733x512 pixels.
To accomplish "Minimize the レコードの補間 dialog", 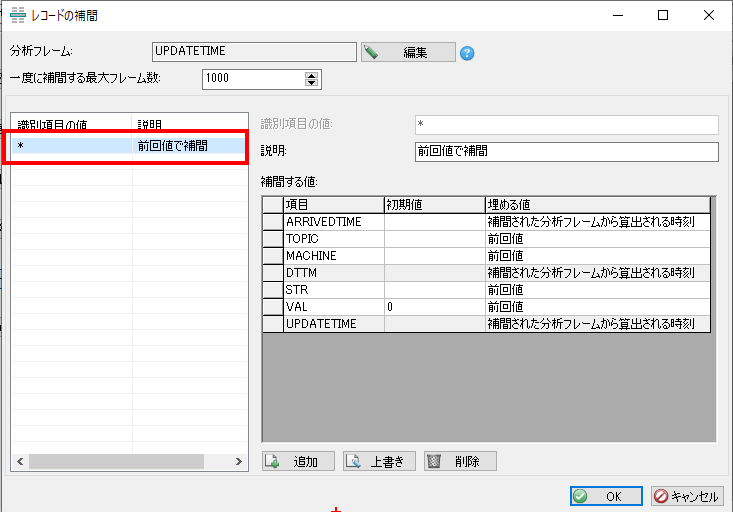I will [x=618, y=15].
